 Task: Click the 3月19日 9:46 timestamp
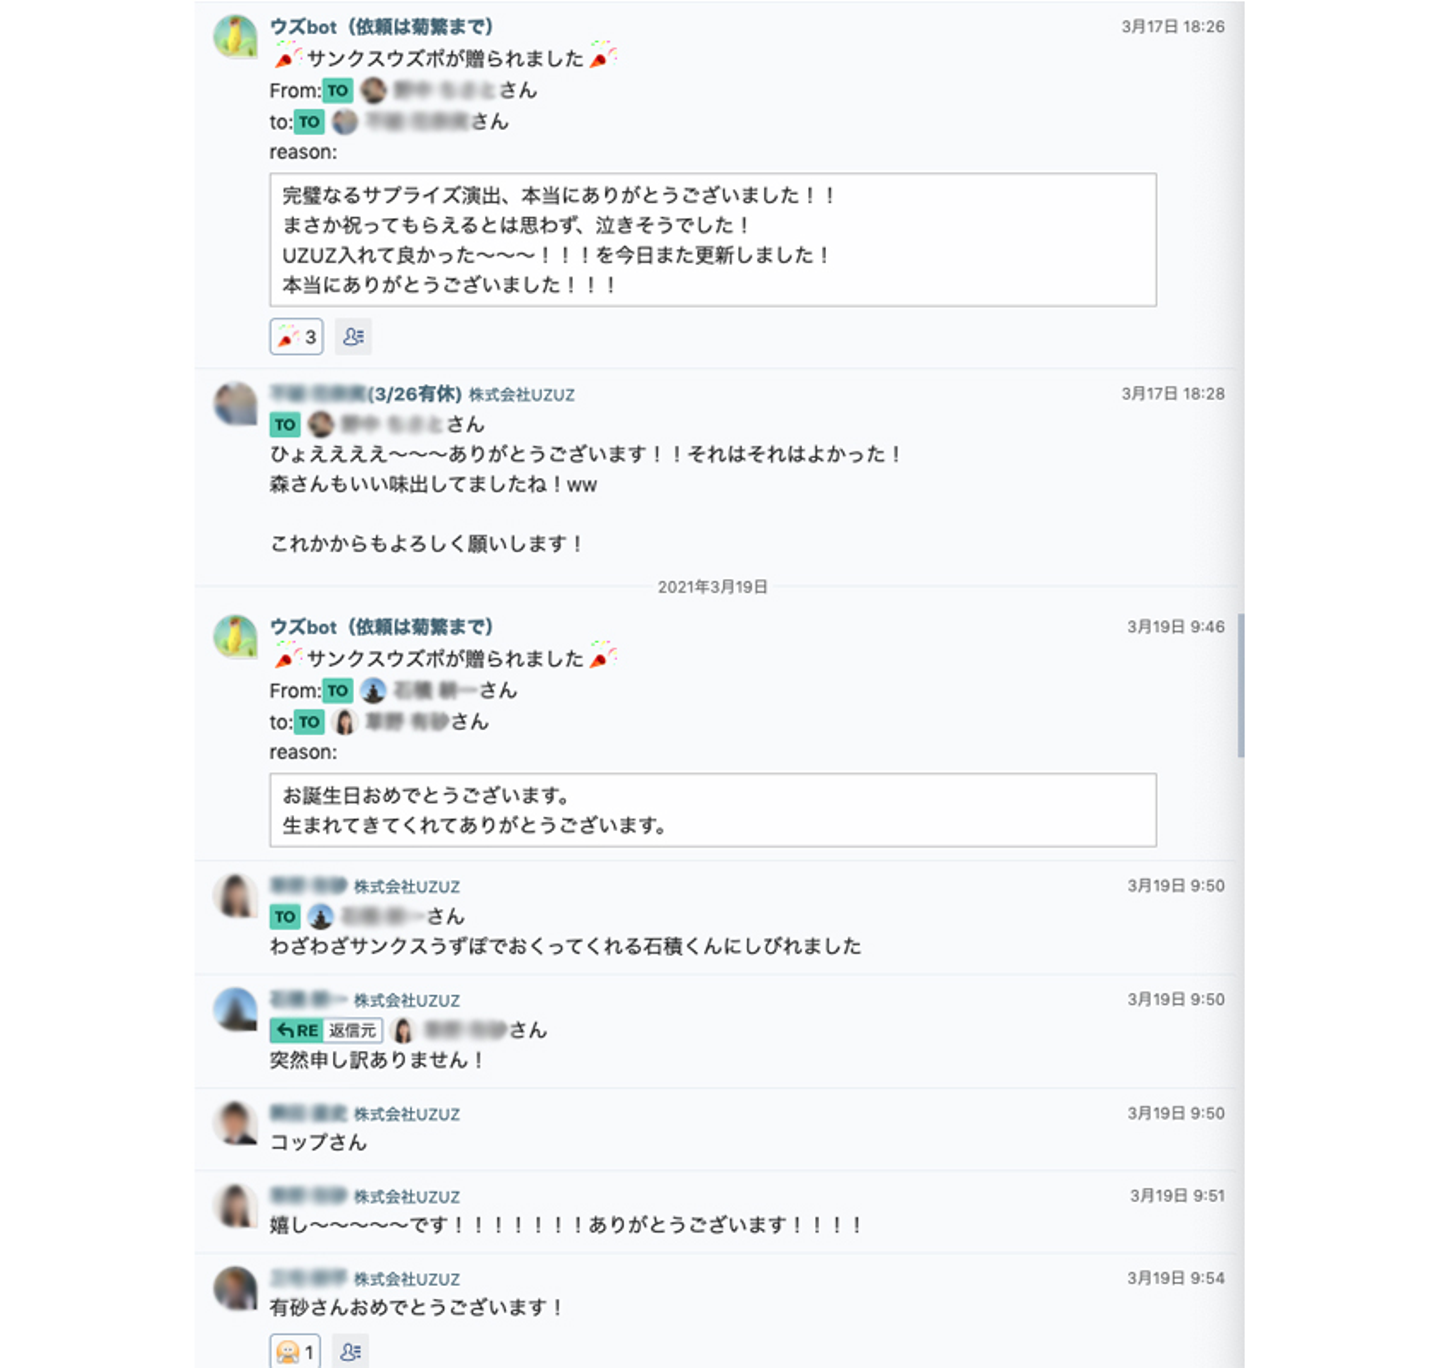click(x=1176, y=627)
